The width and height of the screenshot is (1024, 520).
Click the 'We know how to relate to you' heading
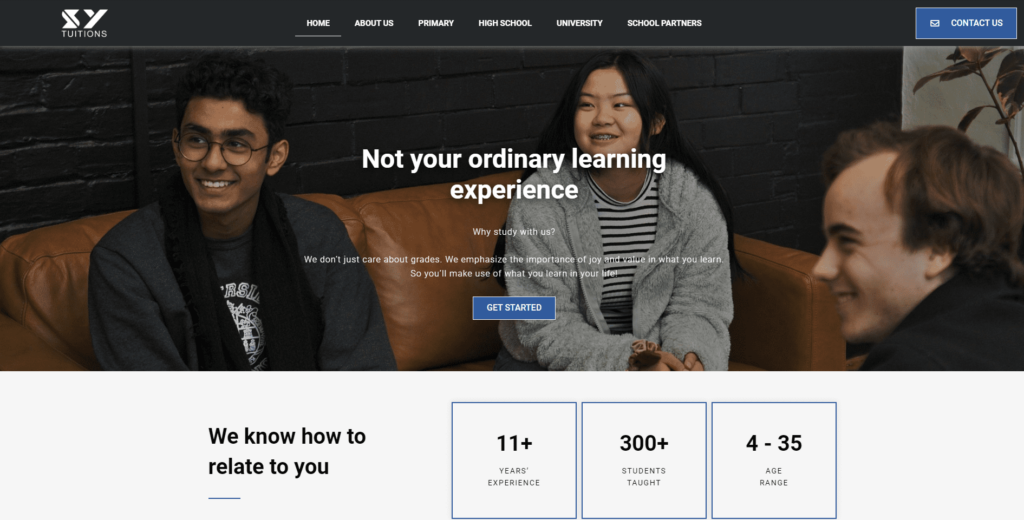coord(287,451)
